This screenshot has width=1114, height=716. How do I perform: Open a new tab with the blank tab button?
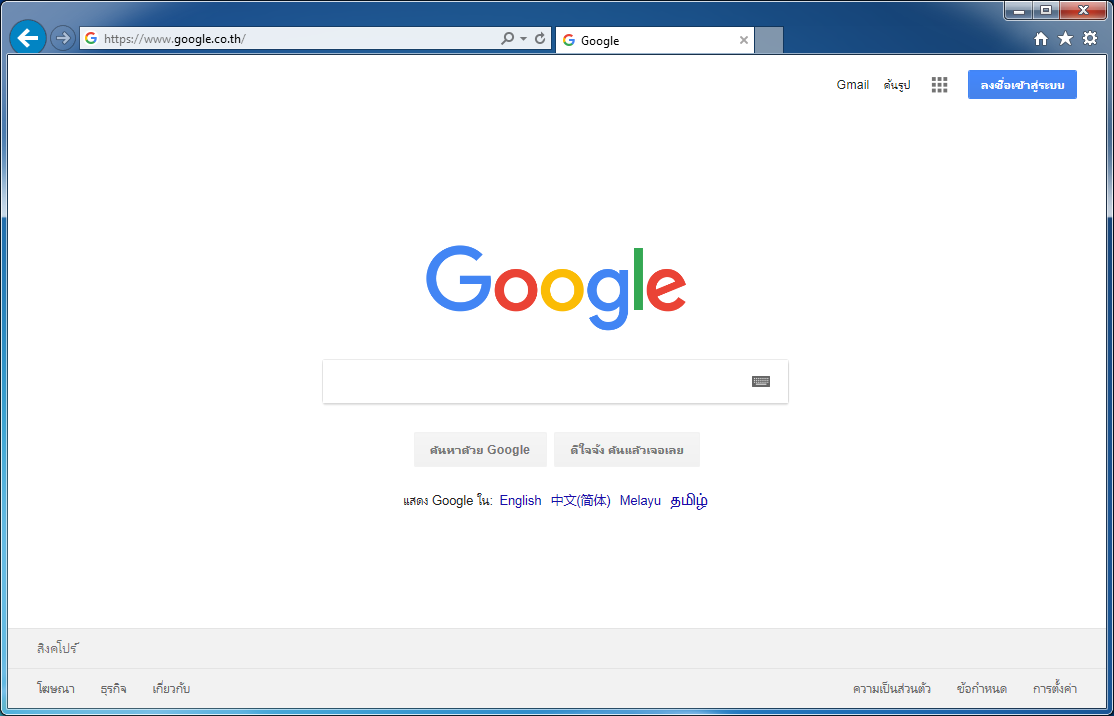(769, 40)
